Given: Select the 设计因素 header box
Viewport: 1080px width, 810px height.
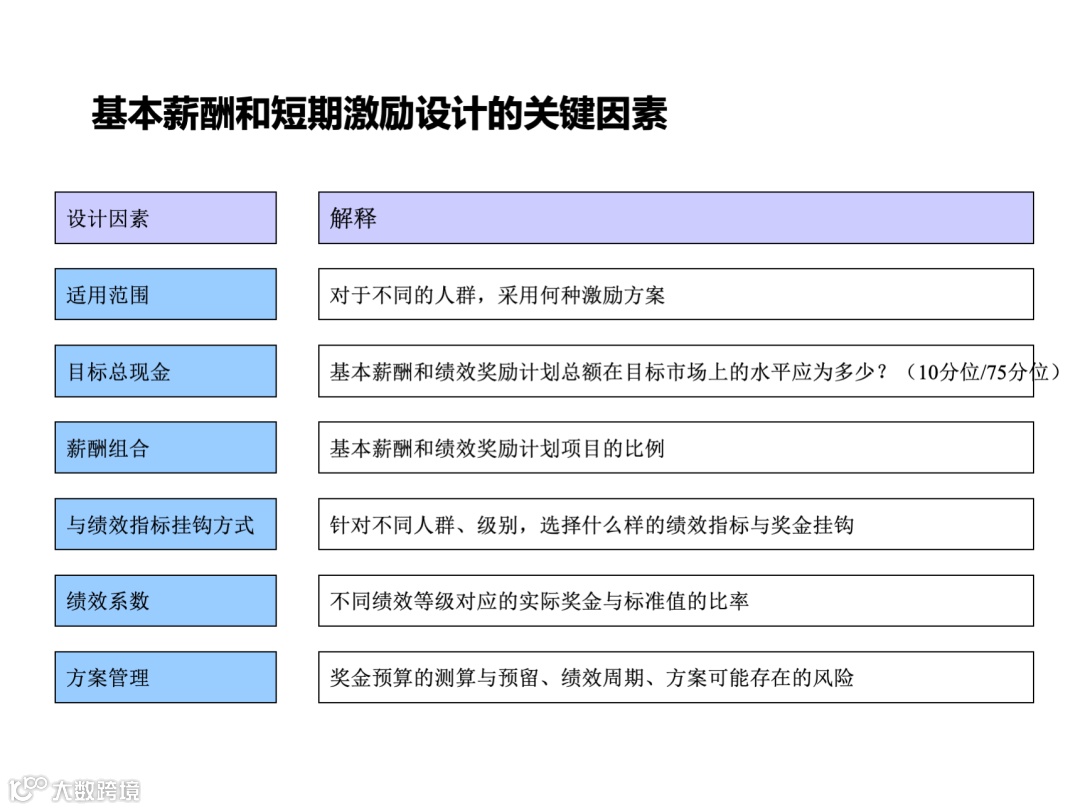Looking at the screenshot, I should [165, 218].
